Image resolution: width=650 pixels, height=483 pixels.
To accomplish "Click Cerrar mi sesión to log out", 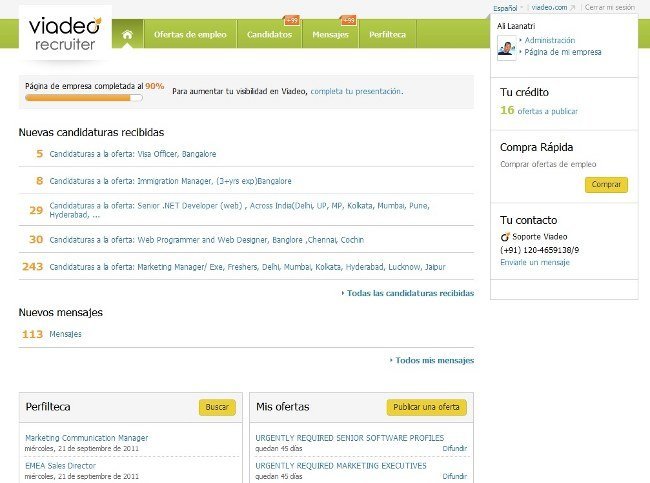I will (x=609, y=7).
